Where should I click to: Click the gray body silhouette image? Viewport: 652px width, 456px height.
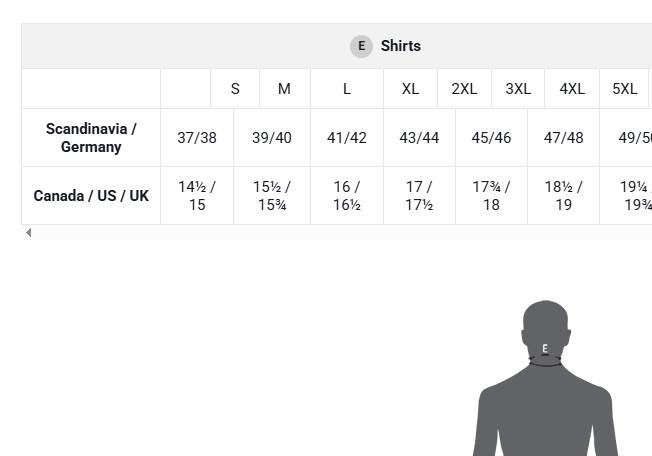click(x=545, y=377)
